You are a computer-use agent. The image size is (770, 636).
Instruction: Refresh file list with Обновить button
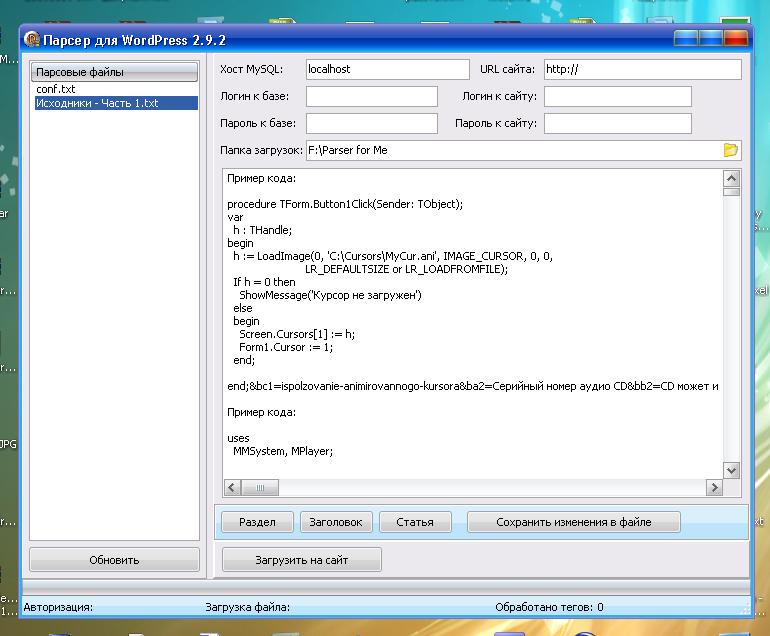[x=114, y=560]
